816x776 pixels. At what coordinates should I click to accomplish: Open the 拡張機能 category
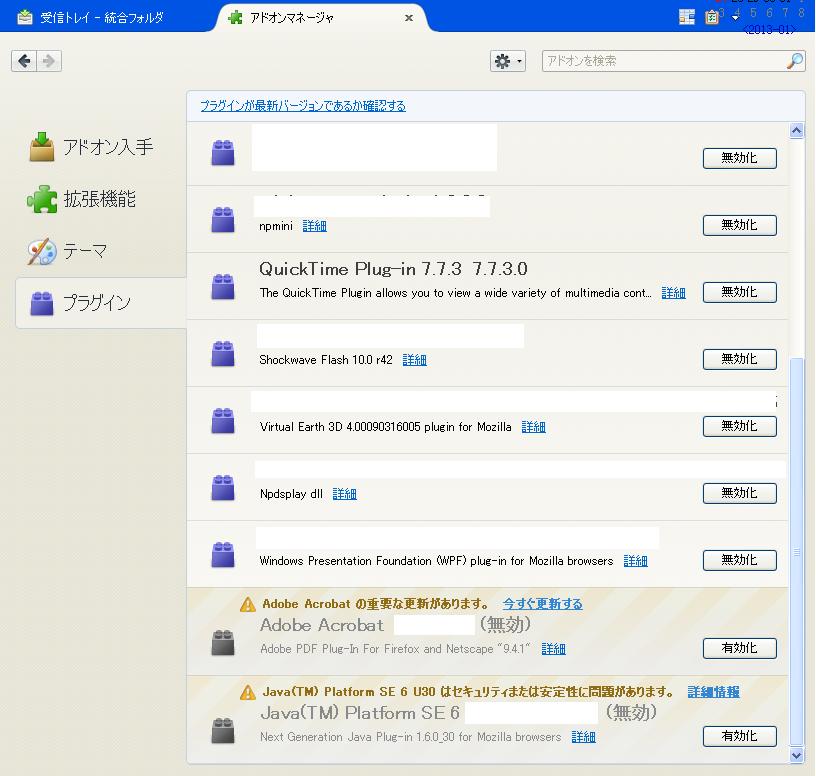pyautogui.click(x=82, y=199)
